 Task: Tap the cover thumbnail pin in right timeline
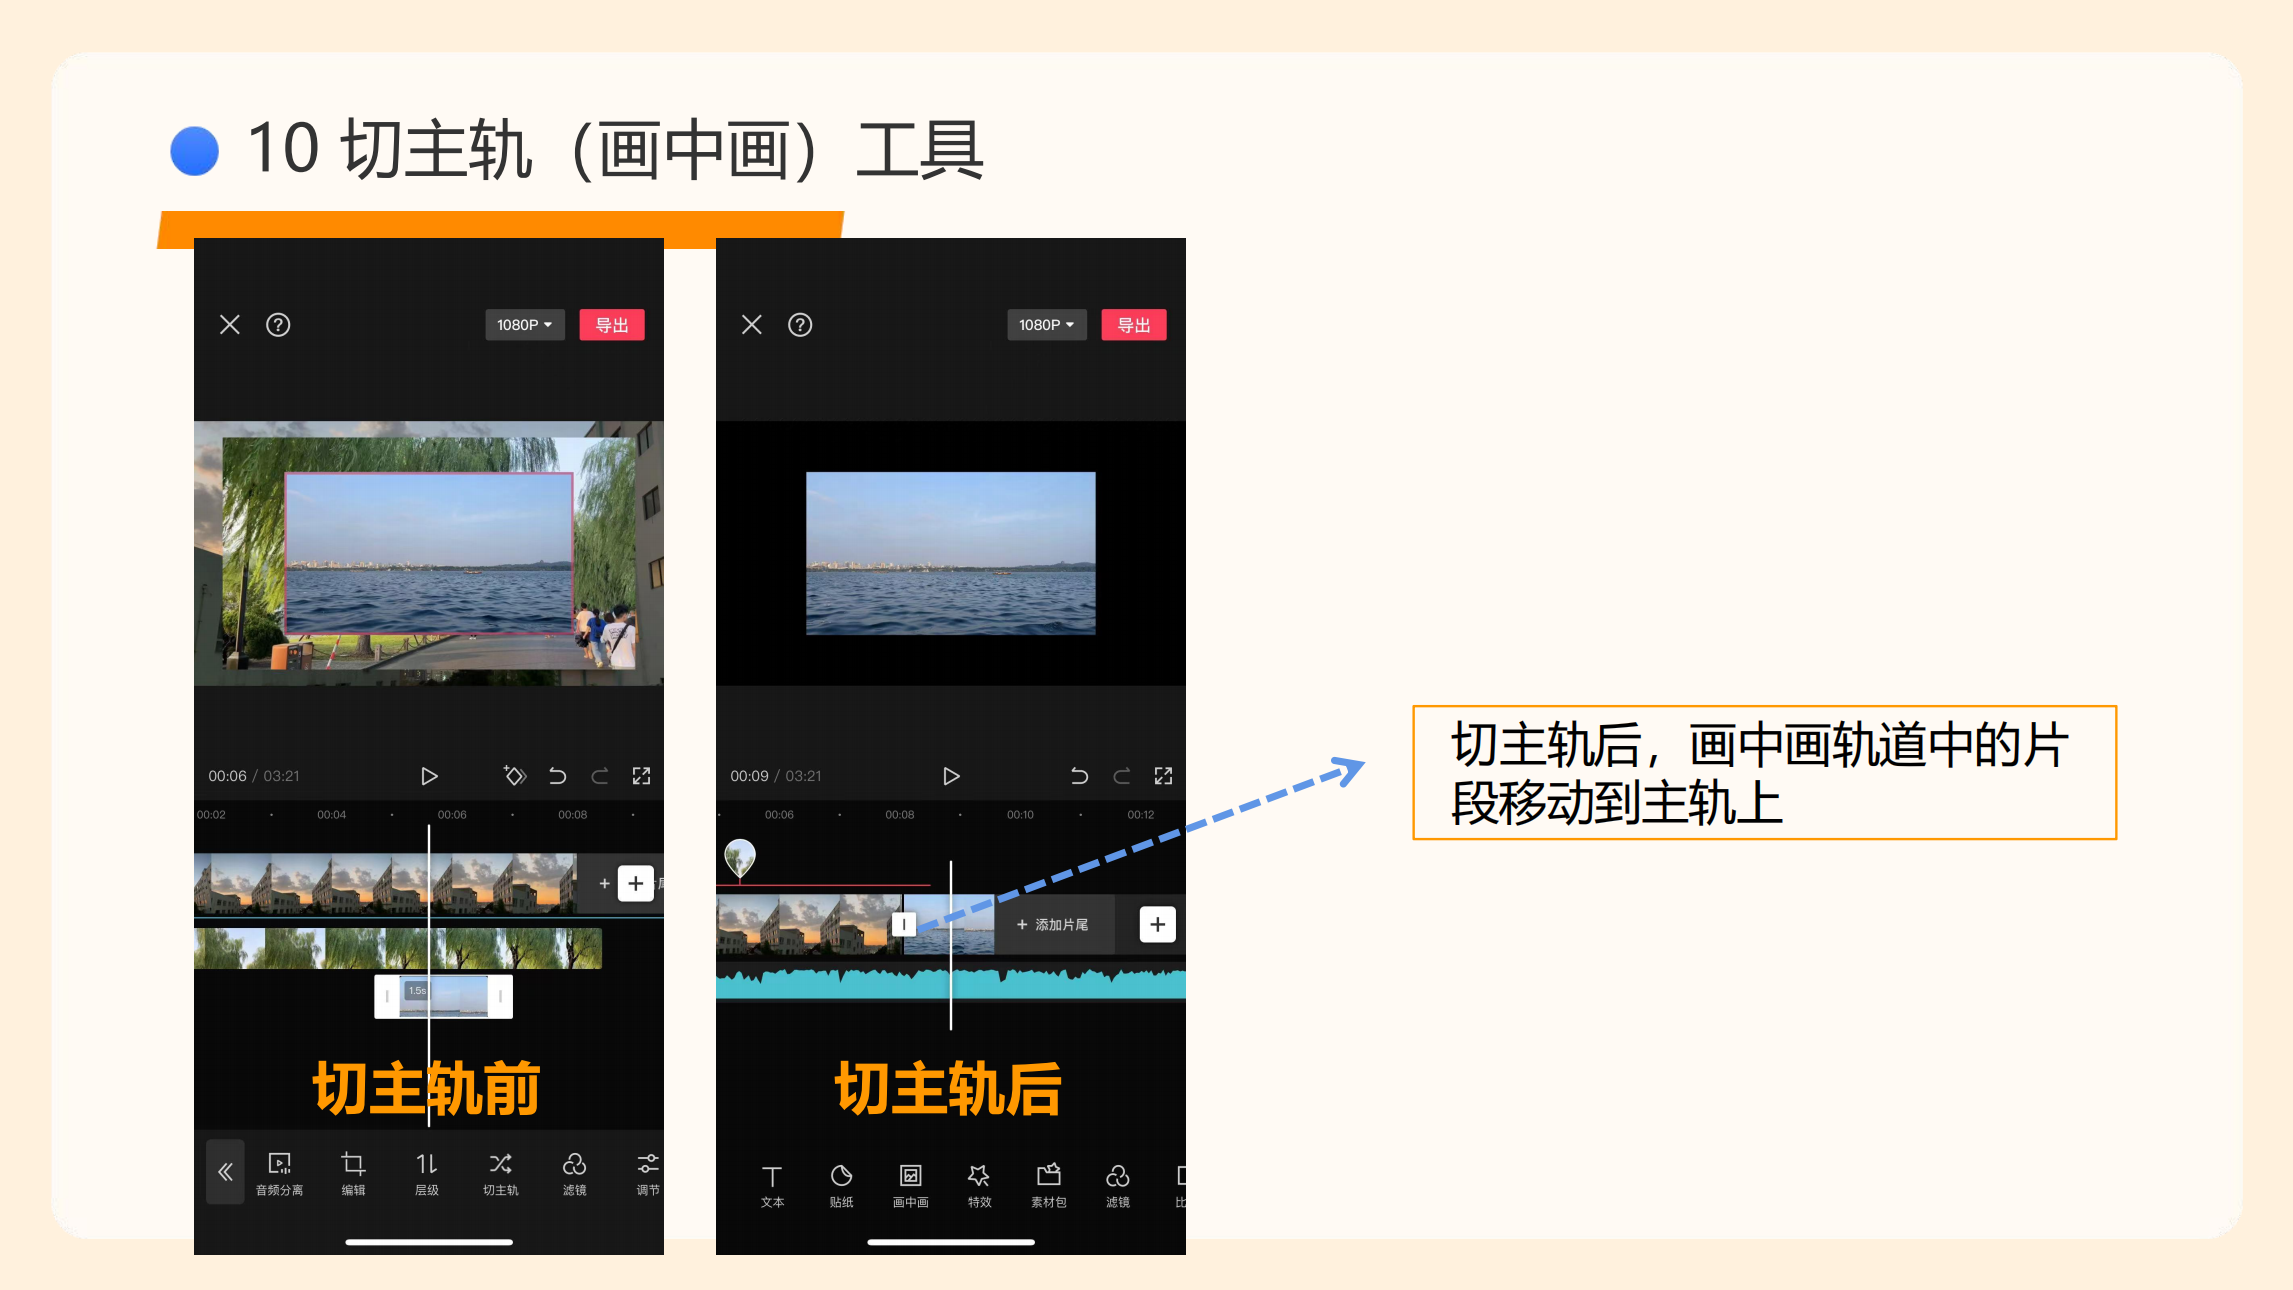coord(740,858)
